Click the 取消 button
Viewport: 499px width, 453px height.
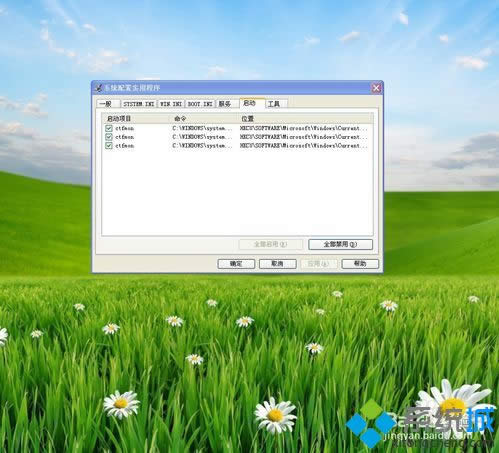[x=278, y=264]
